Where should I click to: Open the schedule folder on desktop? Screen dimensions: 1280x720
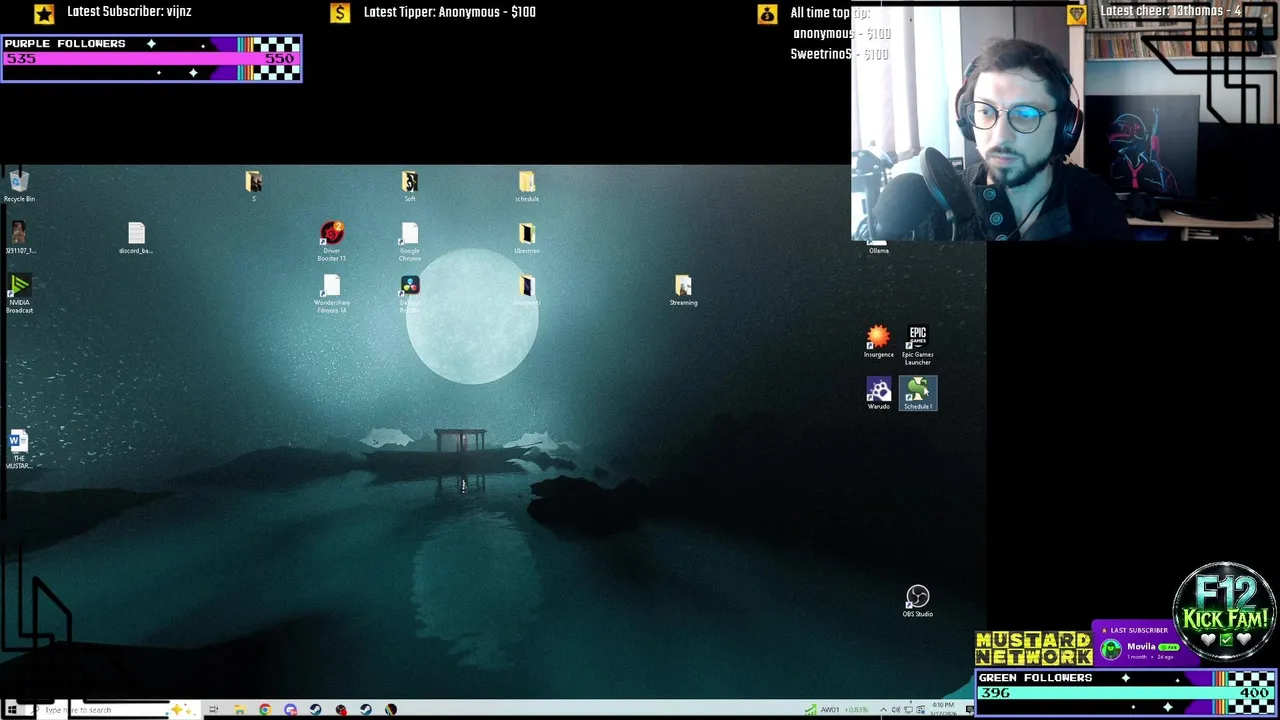click(x=527, y=186)
